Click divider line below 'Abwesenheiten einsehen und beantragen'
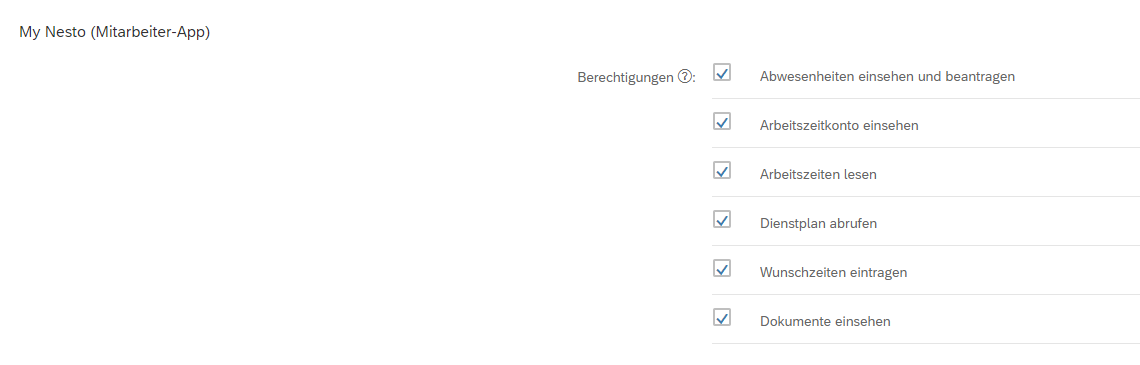 point(926,98)
